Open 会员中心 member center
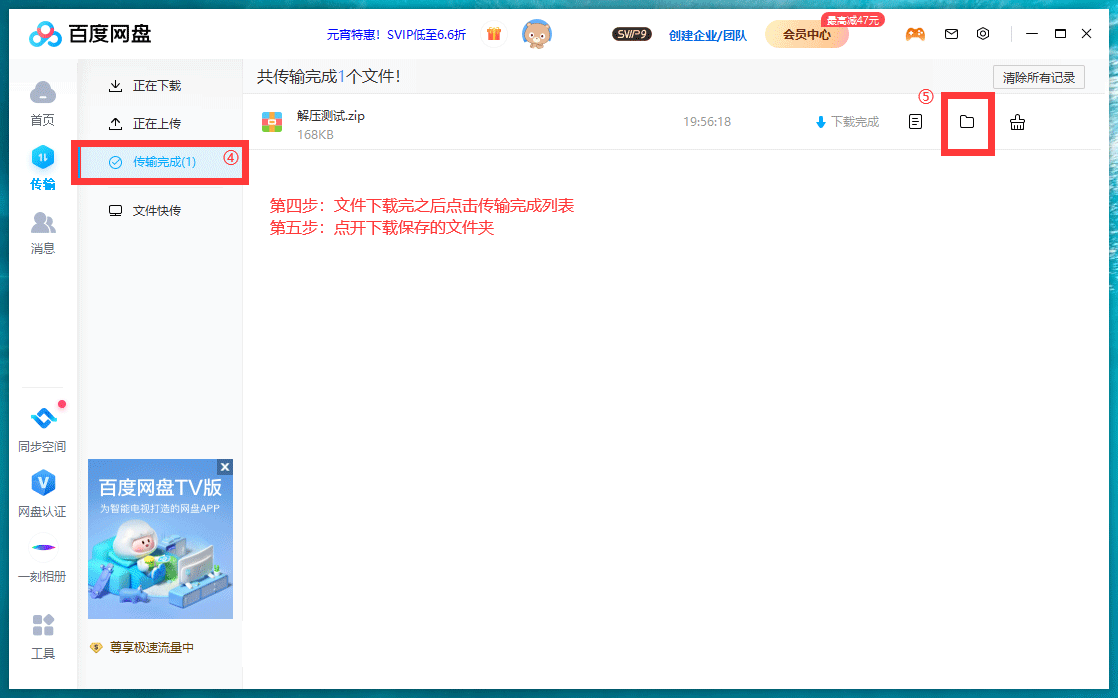This screenshot has width=1118, height=698. point(806,35)
